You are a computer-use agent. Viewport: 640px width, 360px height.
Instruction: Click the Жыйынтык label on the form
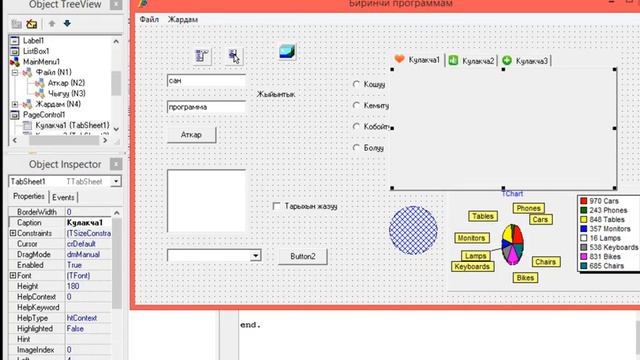[x=276, y=94]
